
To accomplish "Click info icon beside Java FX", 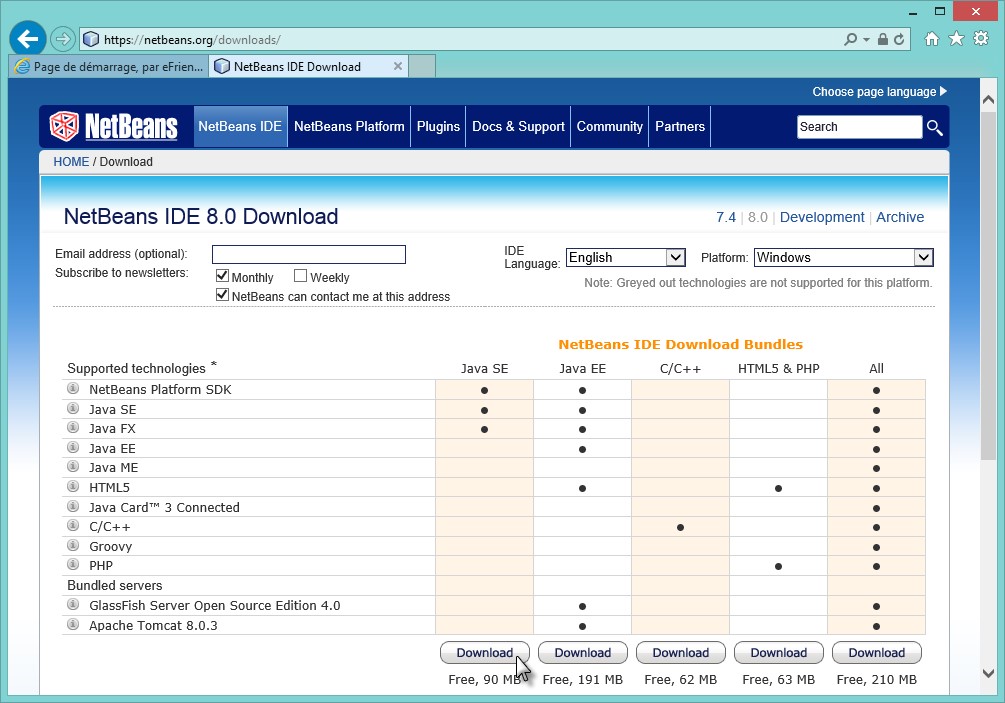I will tap(73, 429).
